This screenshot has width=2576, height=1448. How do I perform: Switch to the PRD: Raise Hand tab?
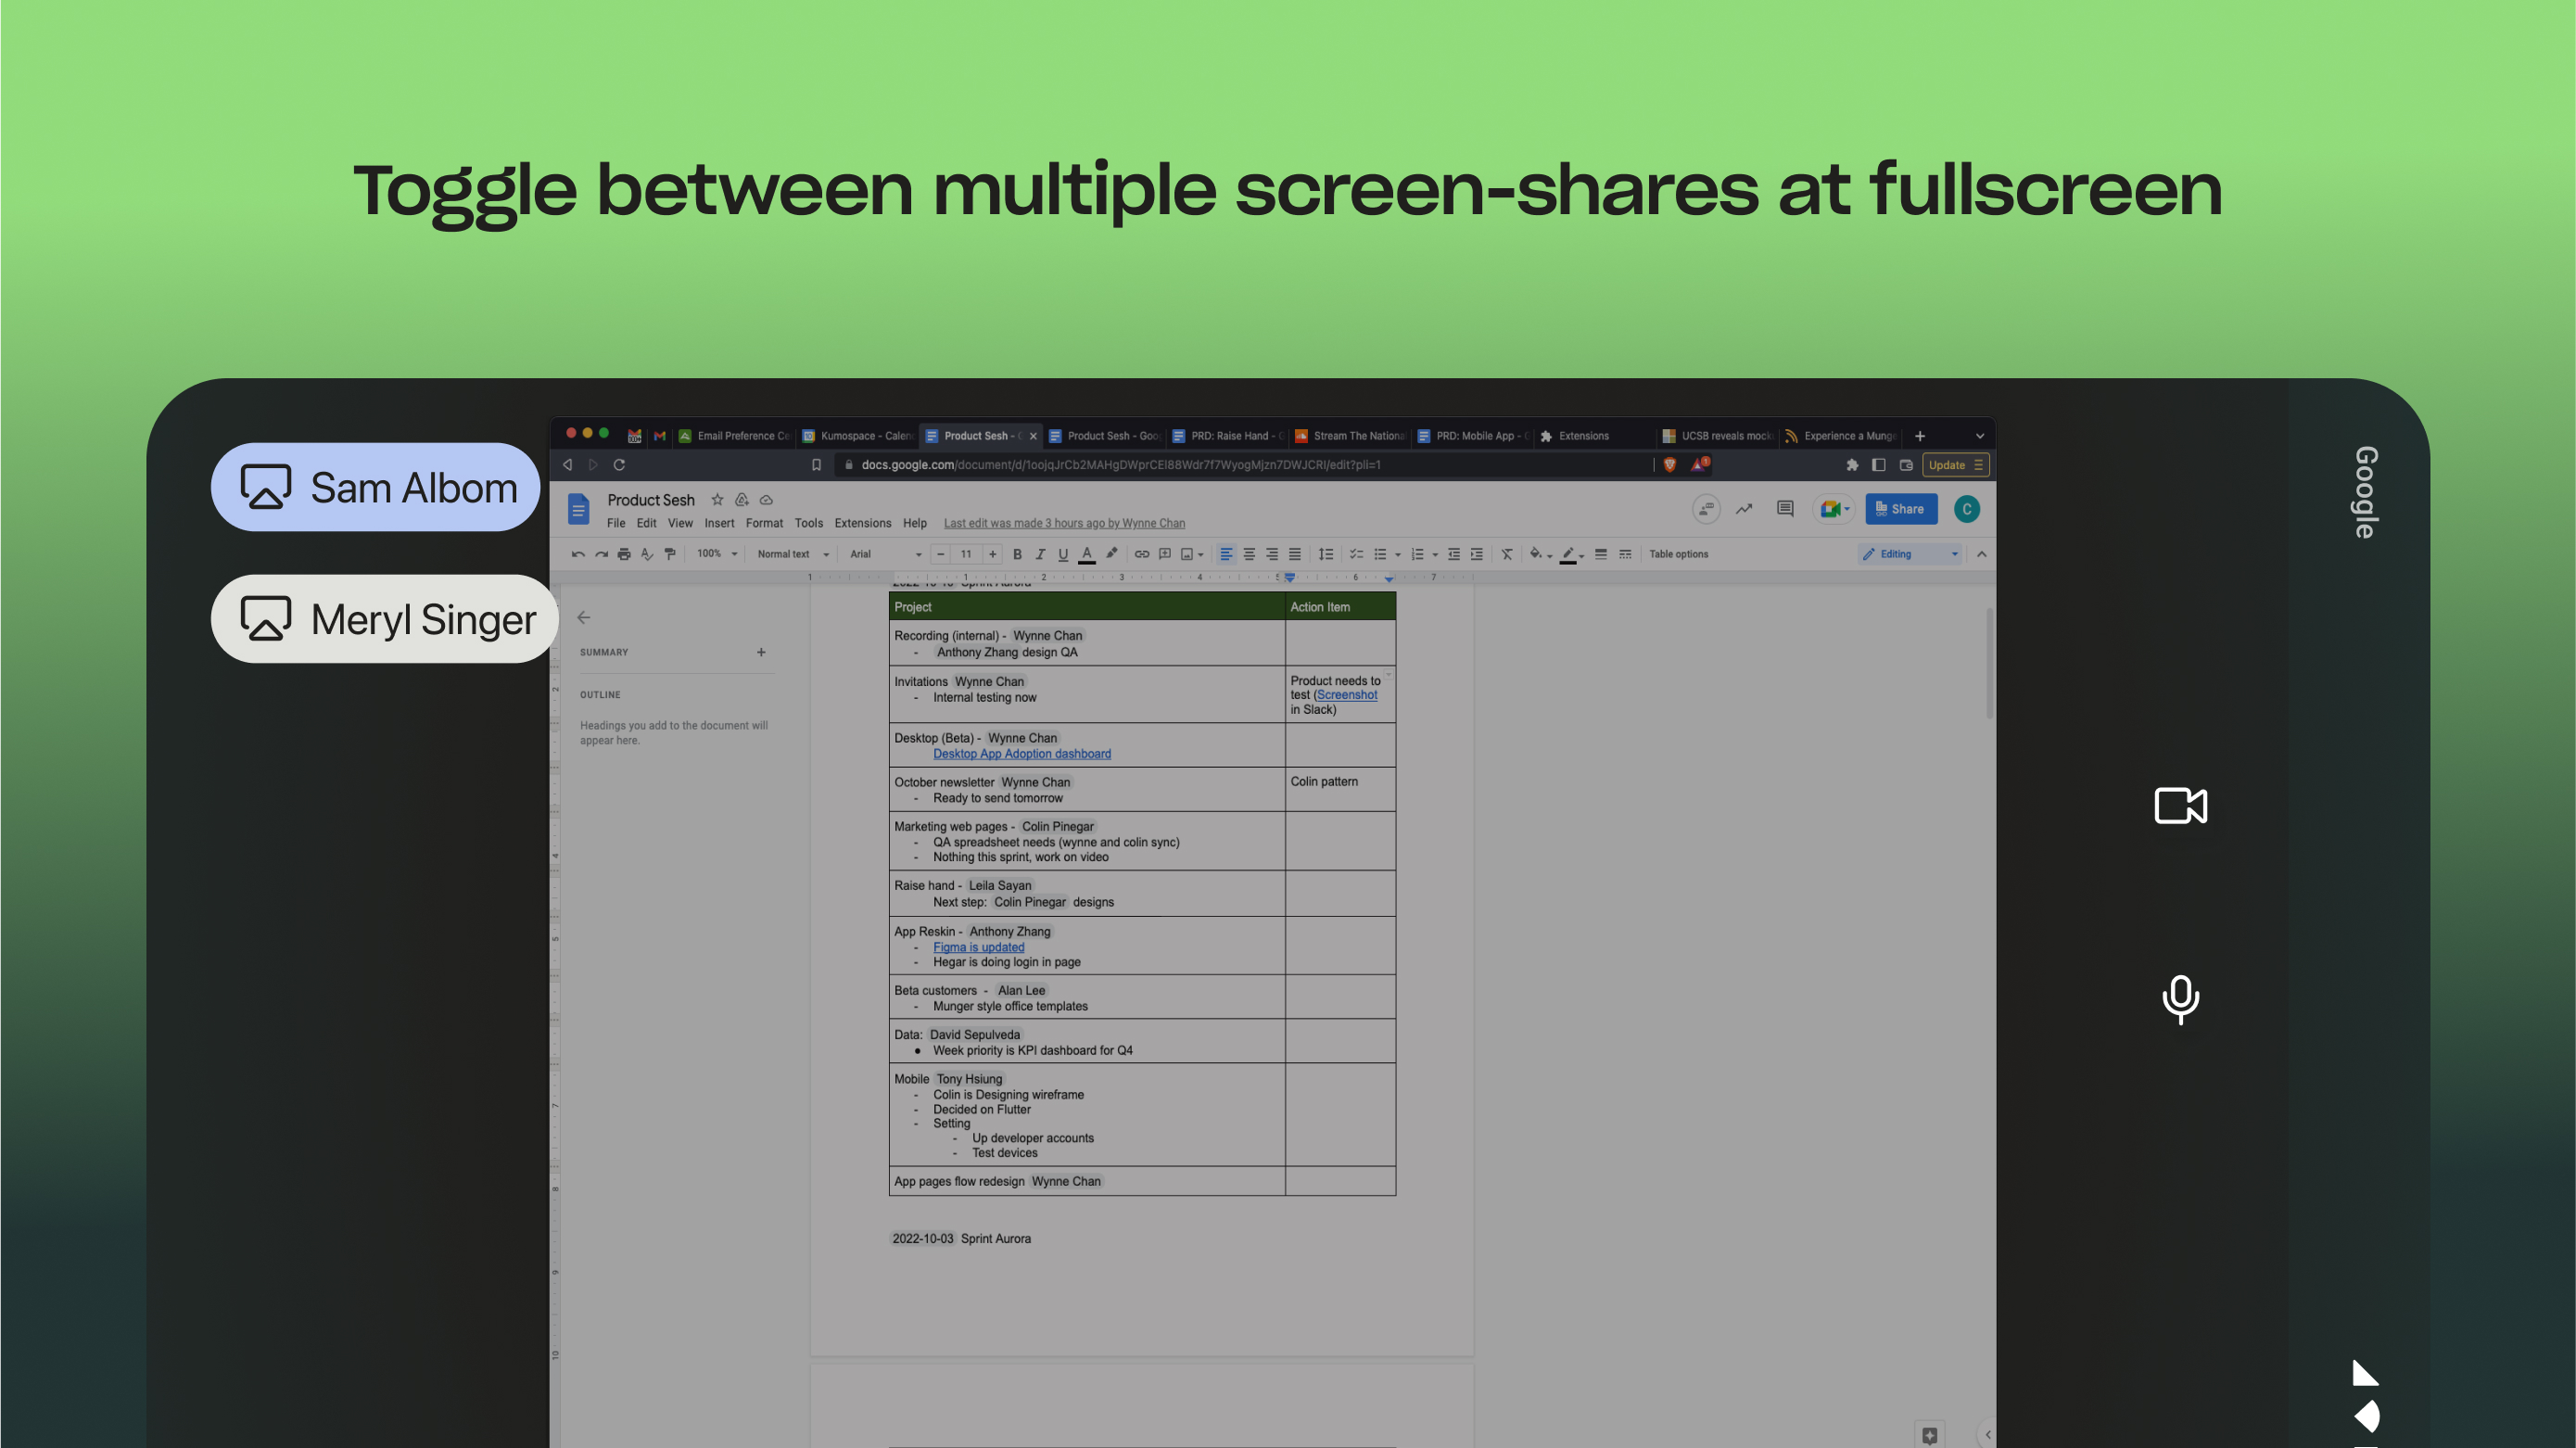pos(1227,436)
